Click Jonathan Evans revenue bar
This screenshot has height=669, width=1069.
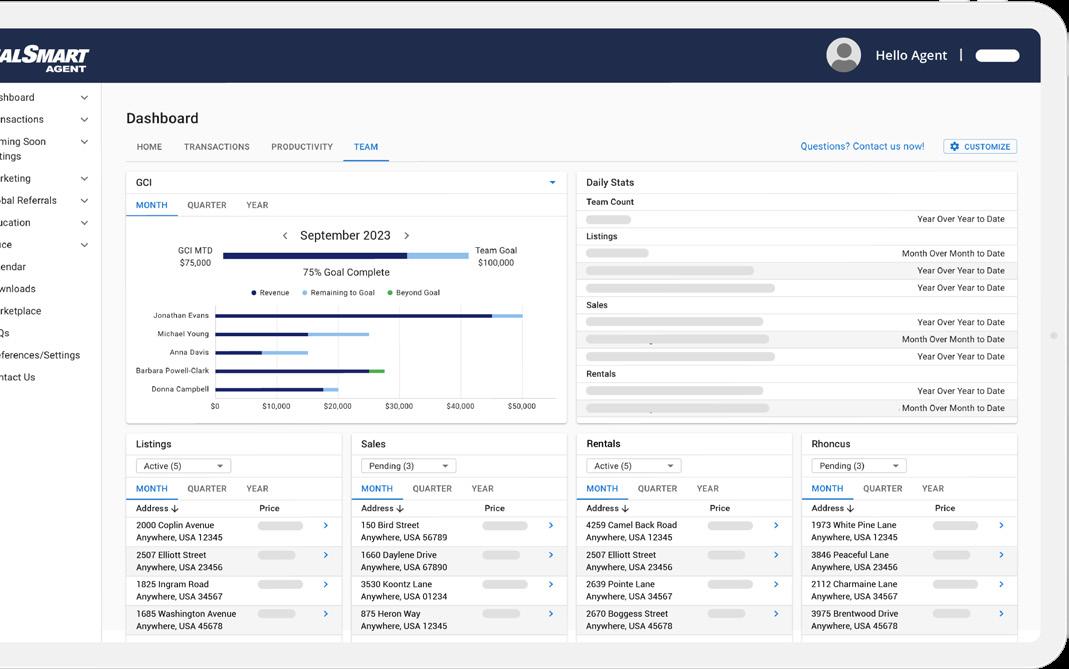[353, 316]
